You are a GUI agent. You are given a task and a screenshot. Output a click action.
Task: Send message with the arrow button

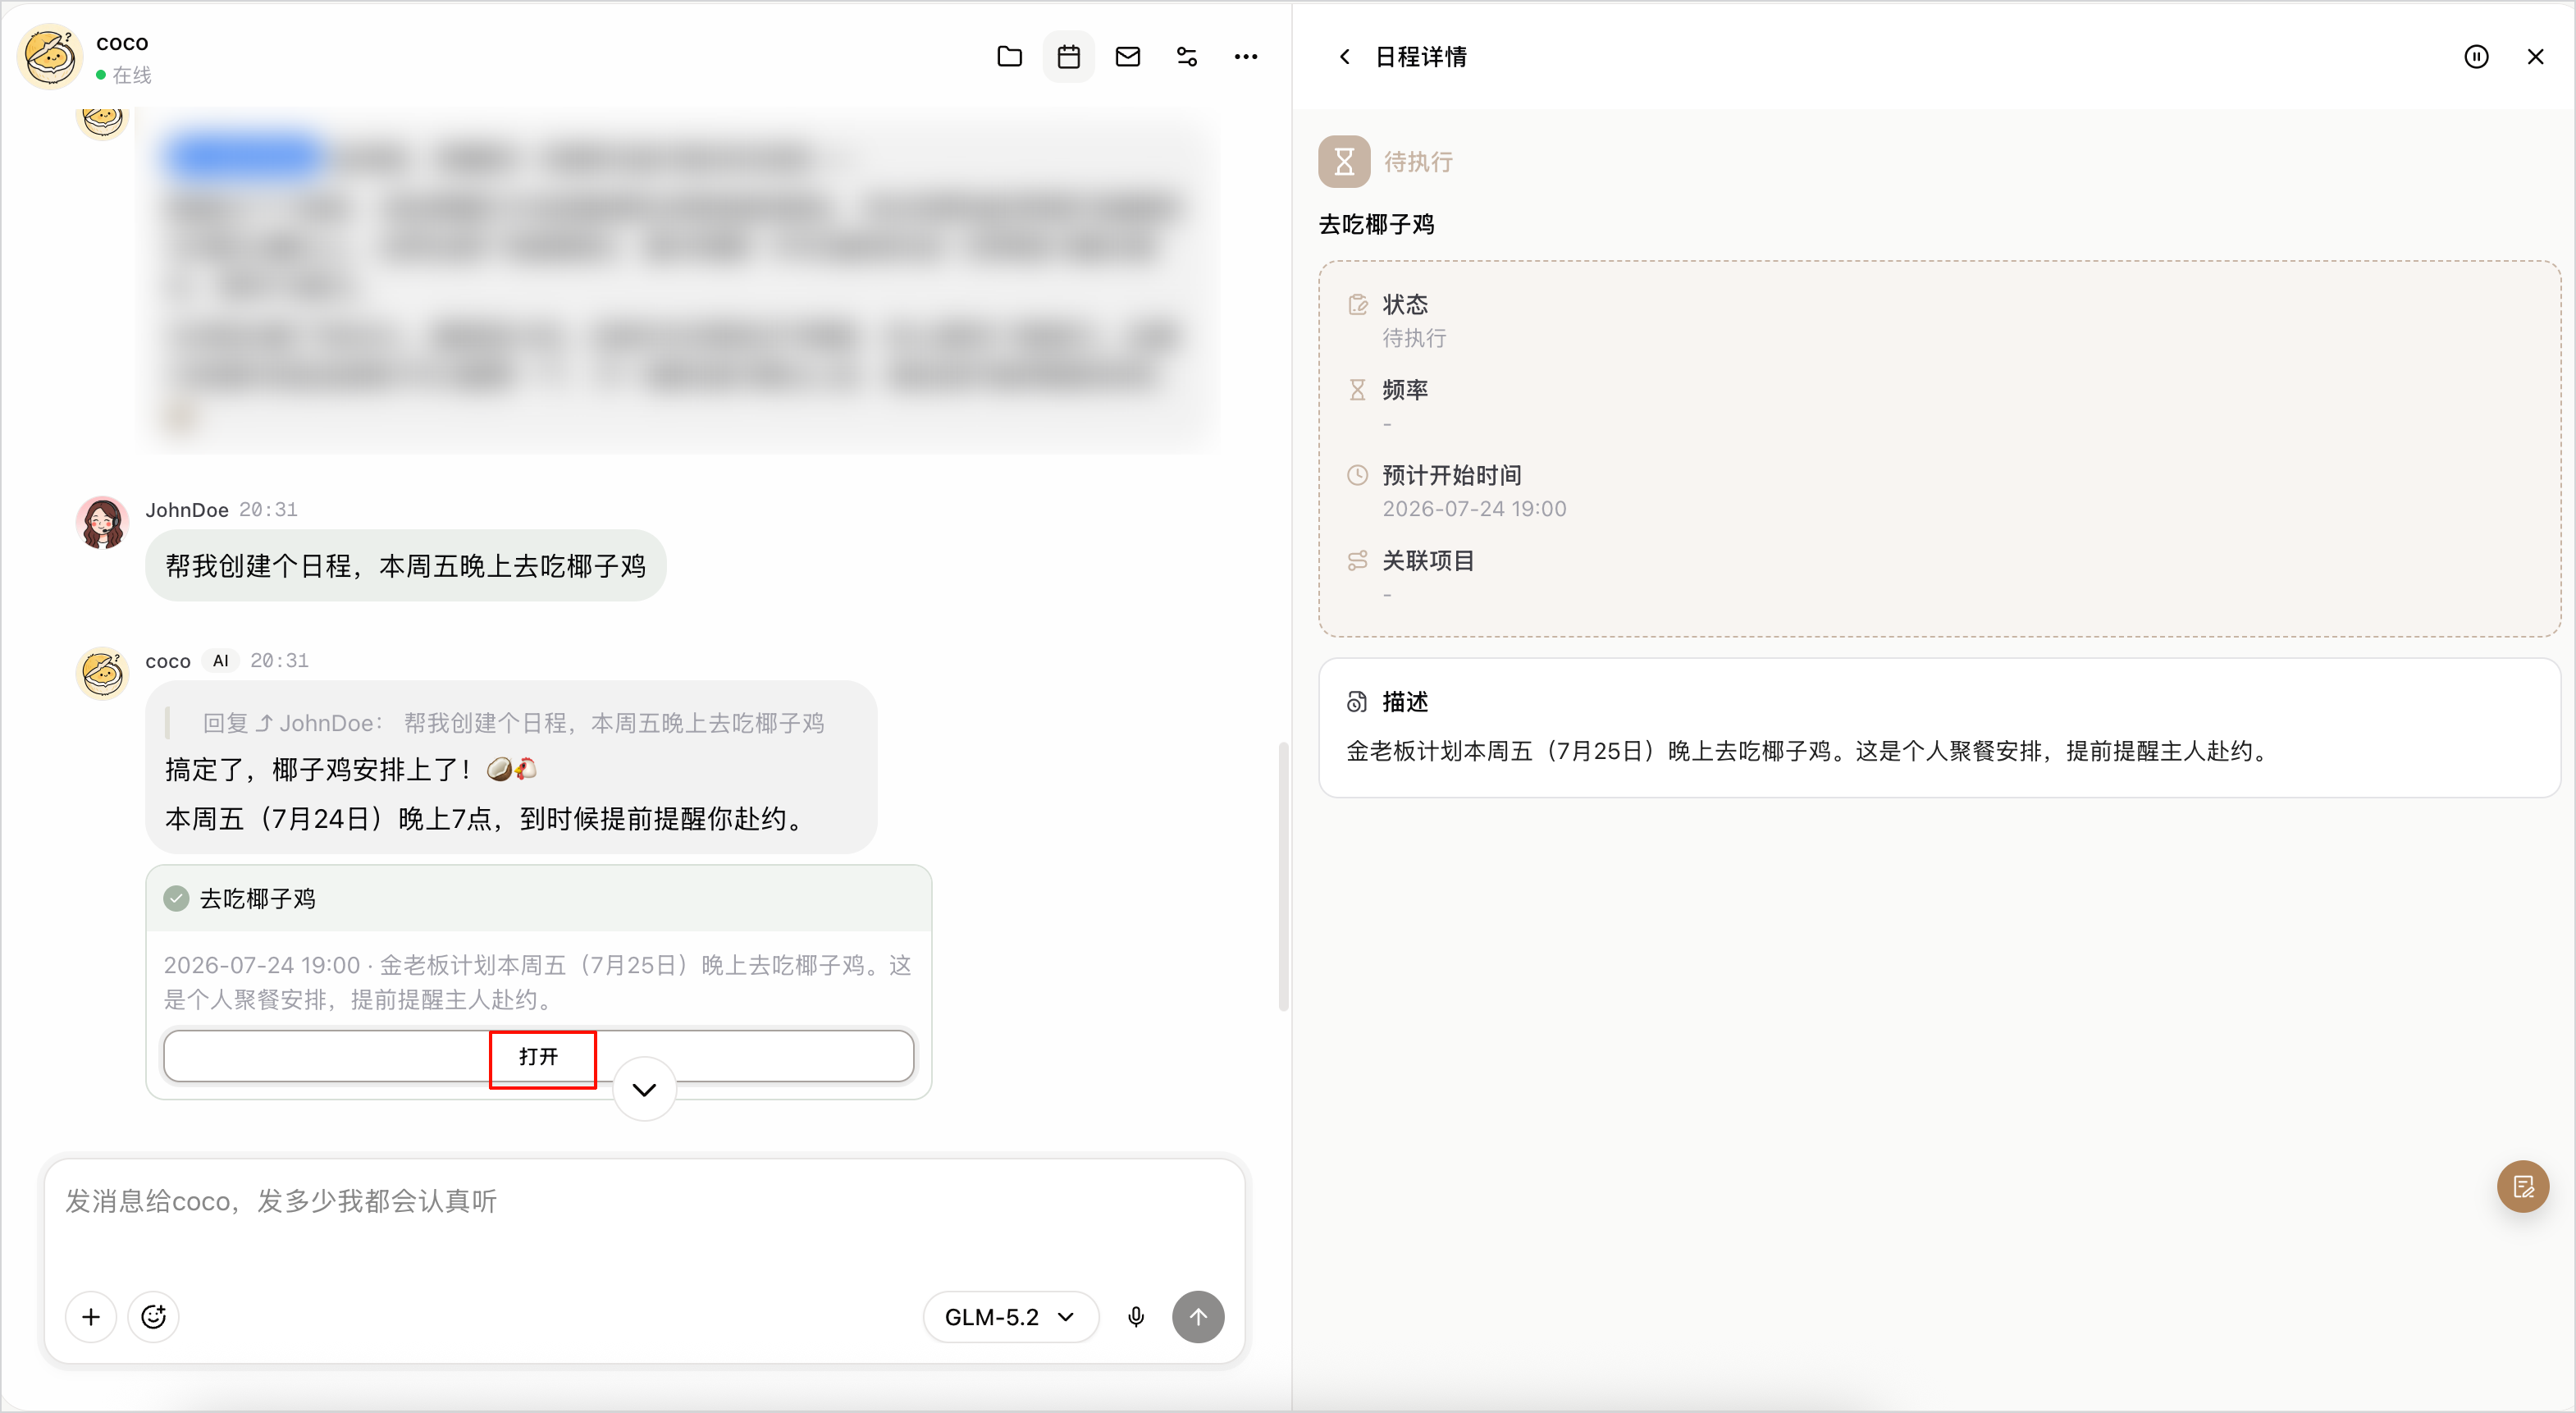(x=1198, y=1317)
